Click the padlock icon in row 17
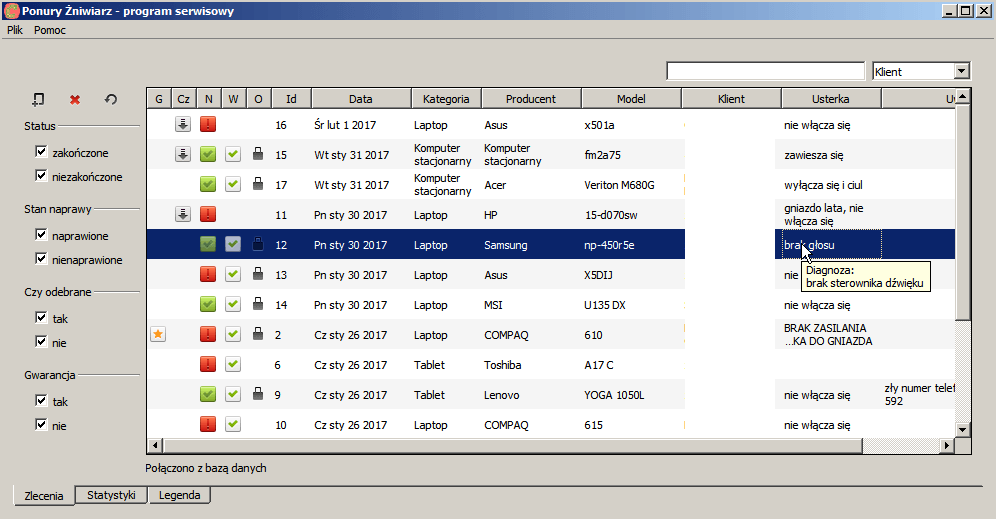Viewport: 996px width, 519px height. click(258, 184)
